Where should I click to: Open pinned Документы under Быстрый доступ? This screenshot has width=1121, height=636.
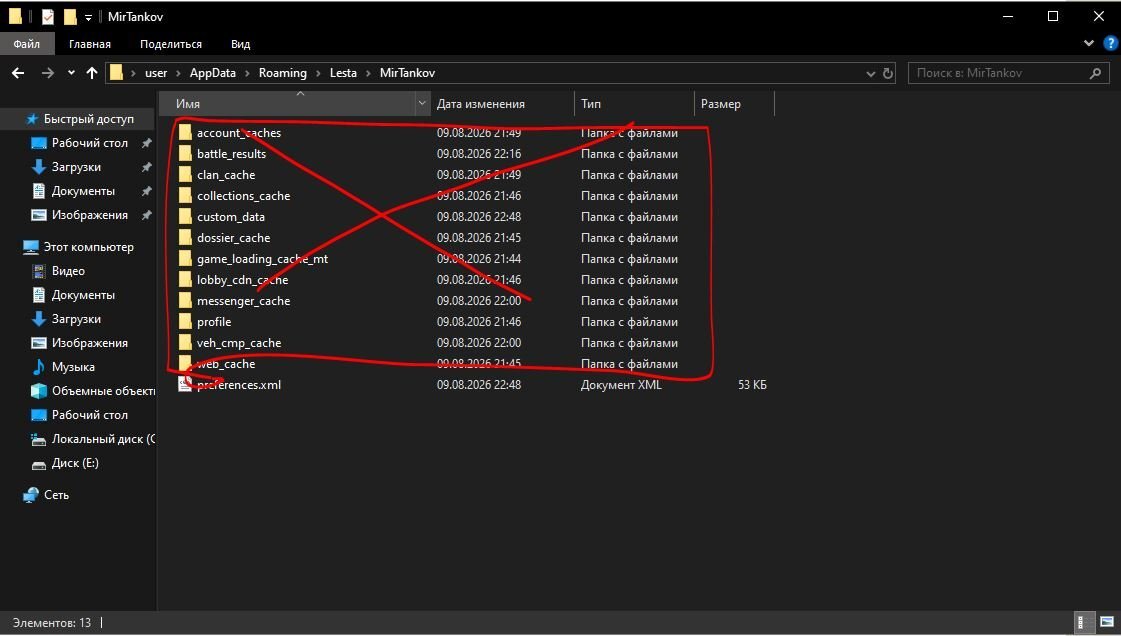(83, 191)
